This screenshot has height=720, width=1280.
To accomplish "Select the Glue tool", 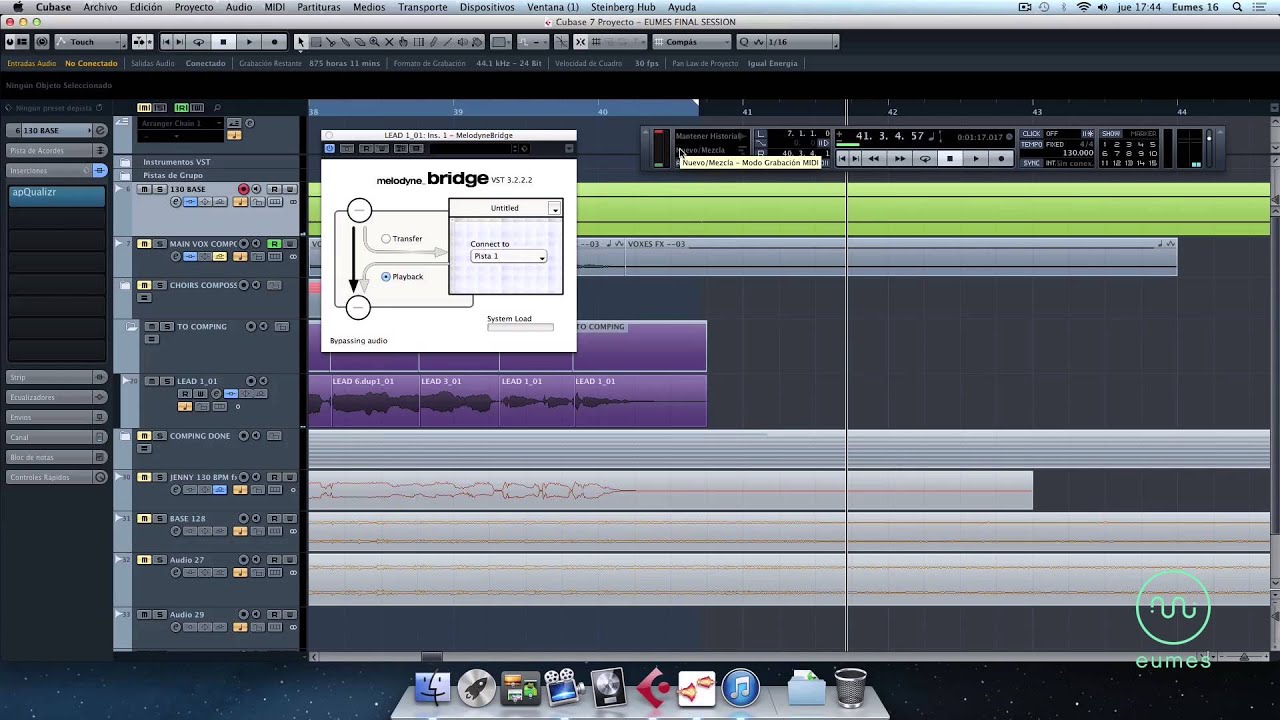I will 345,42.
